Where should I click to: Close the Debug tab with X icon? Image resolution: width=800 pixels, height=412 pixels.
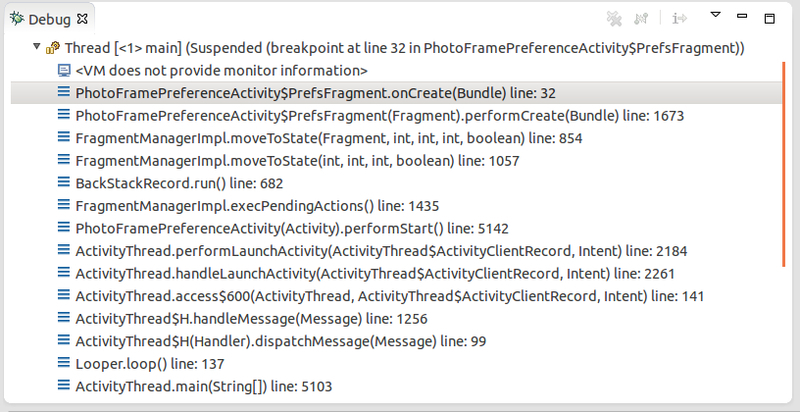coord(82,19)
